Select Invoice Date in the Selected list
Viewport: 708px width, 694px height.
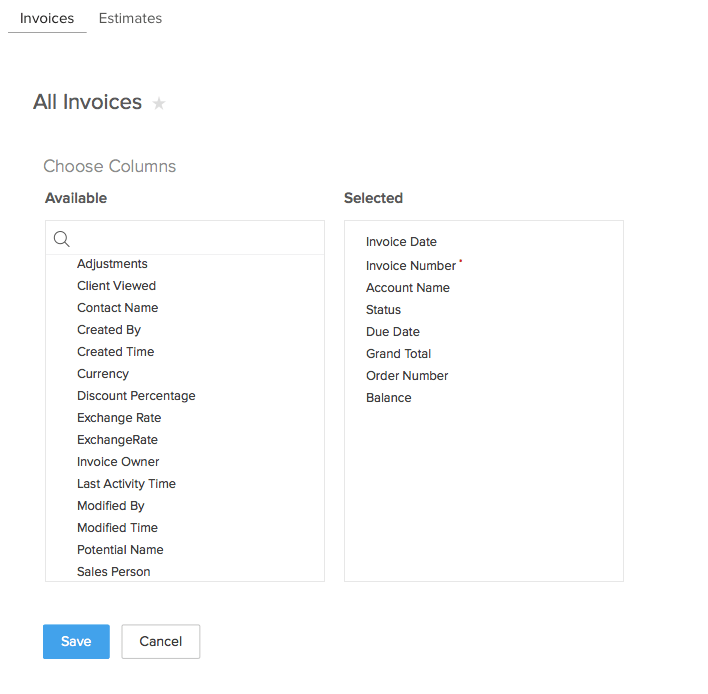point(401,242)
